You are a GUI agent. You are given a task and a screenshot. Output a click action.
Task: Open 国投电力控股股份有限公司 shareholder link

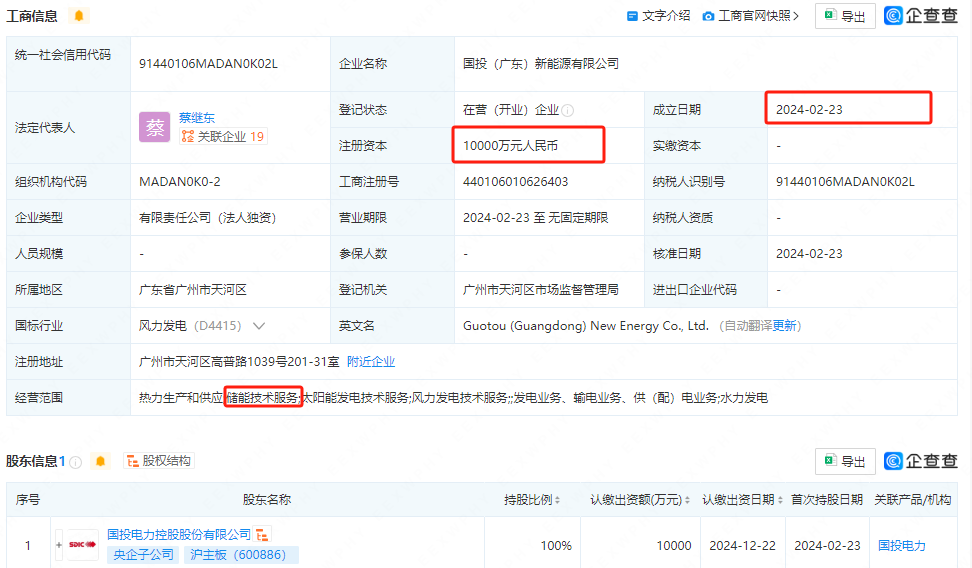pyautogui.click(x=179, y=535)
